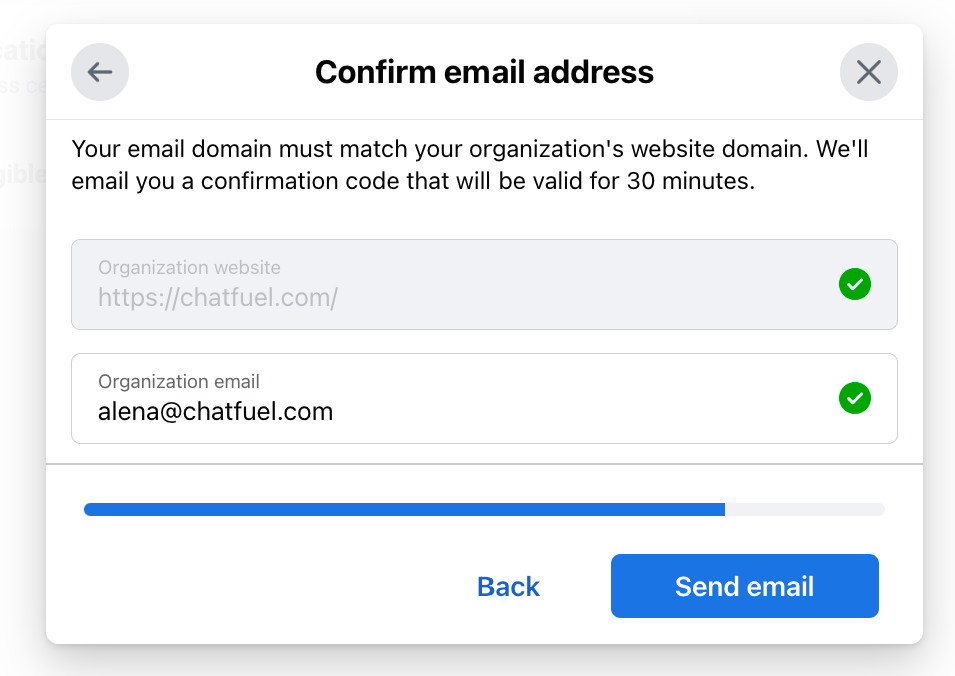955x676 pixels.
Task: Click the disabled Organization website field
Action: point(484,284)
